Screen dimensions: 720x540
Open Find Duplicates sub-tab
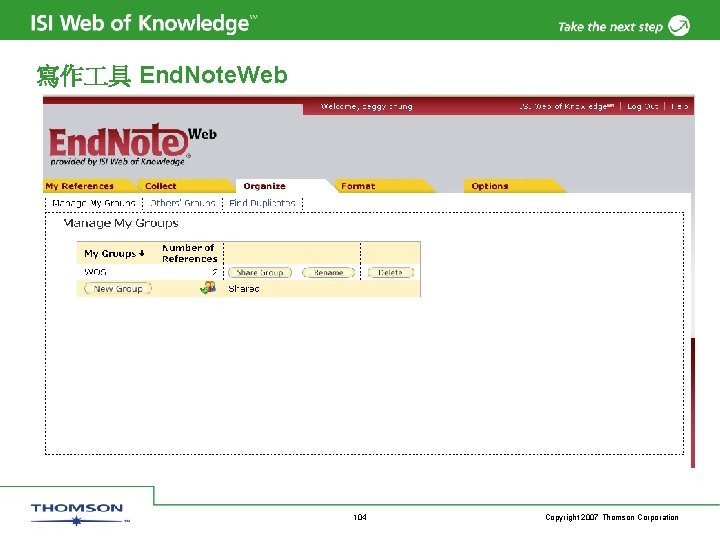coord(262,203)
